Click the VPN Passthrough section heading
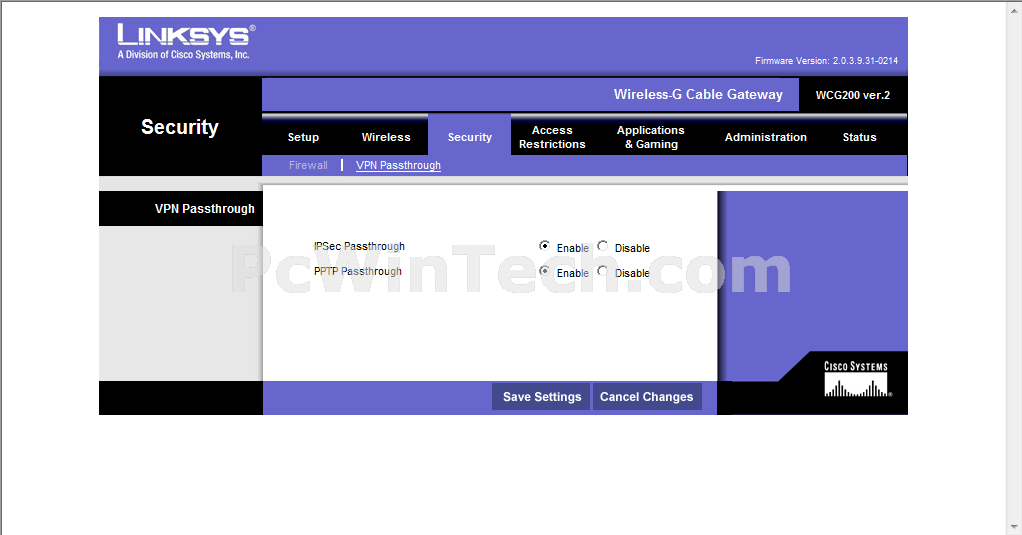The height and width of the screenshot is (535, 1022). pos(205,209)
